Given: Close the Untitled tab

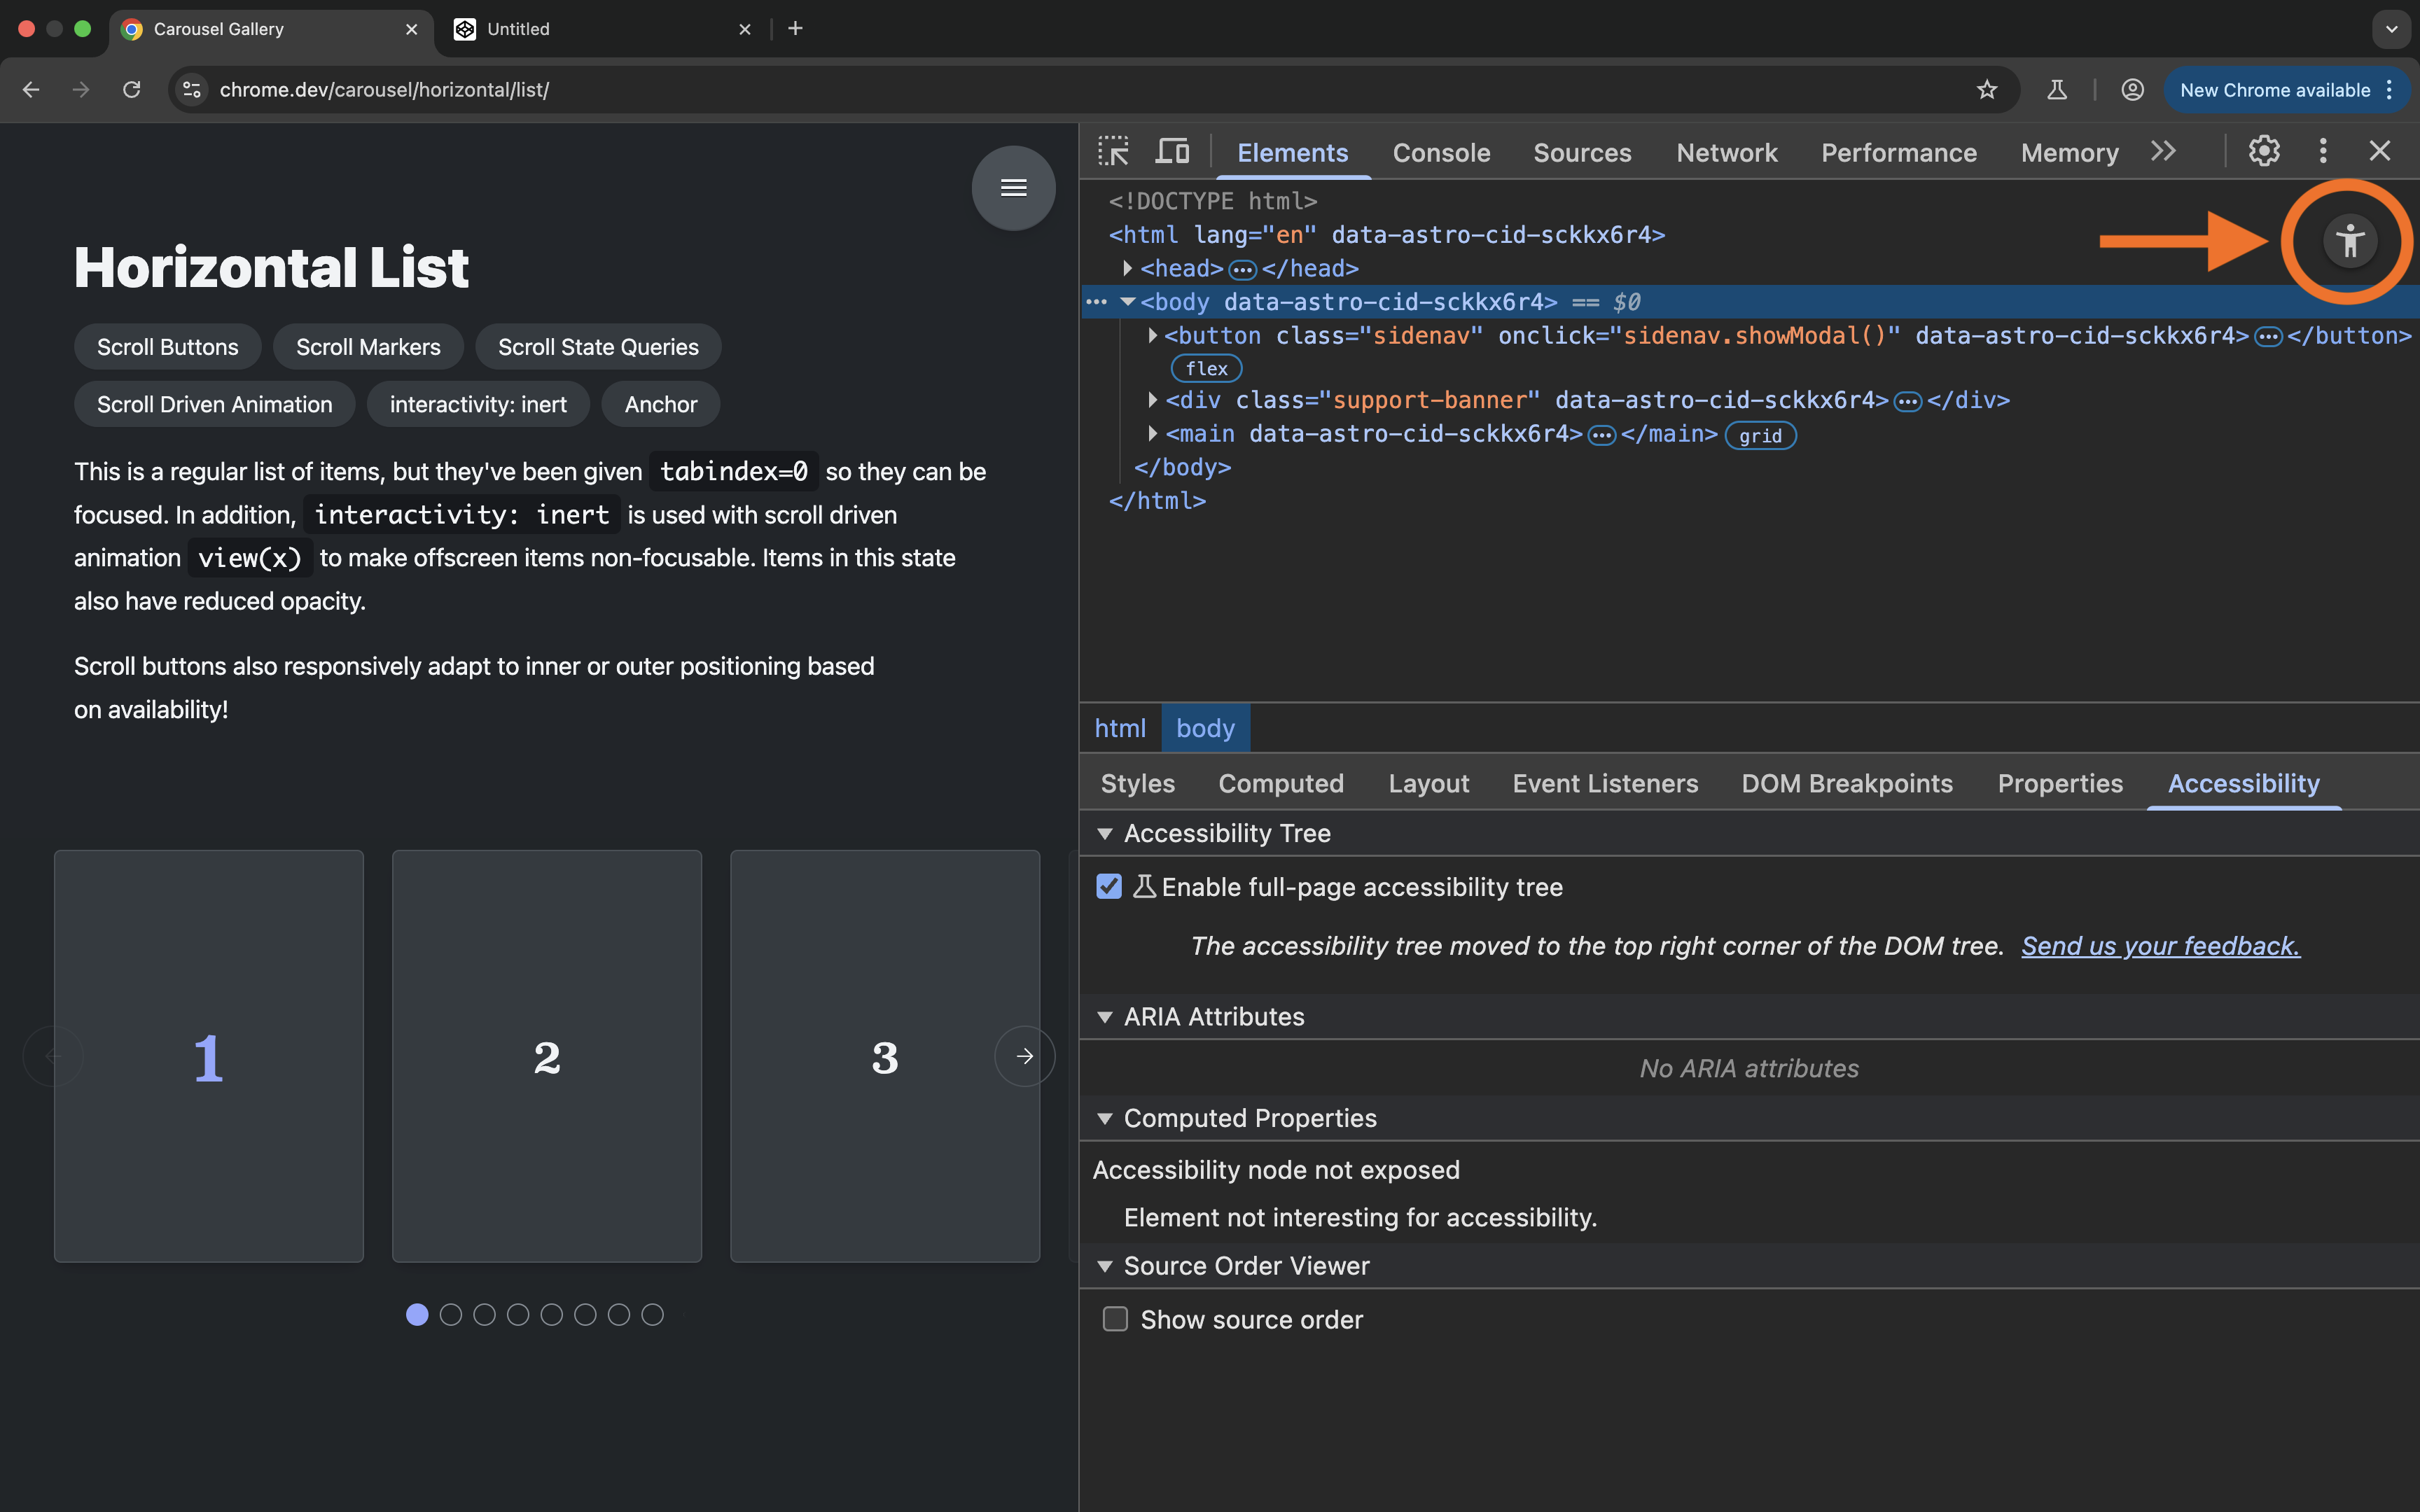Looking at the screenshot, I should pos(744,30).
